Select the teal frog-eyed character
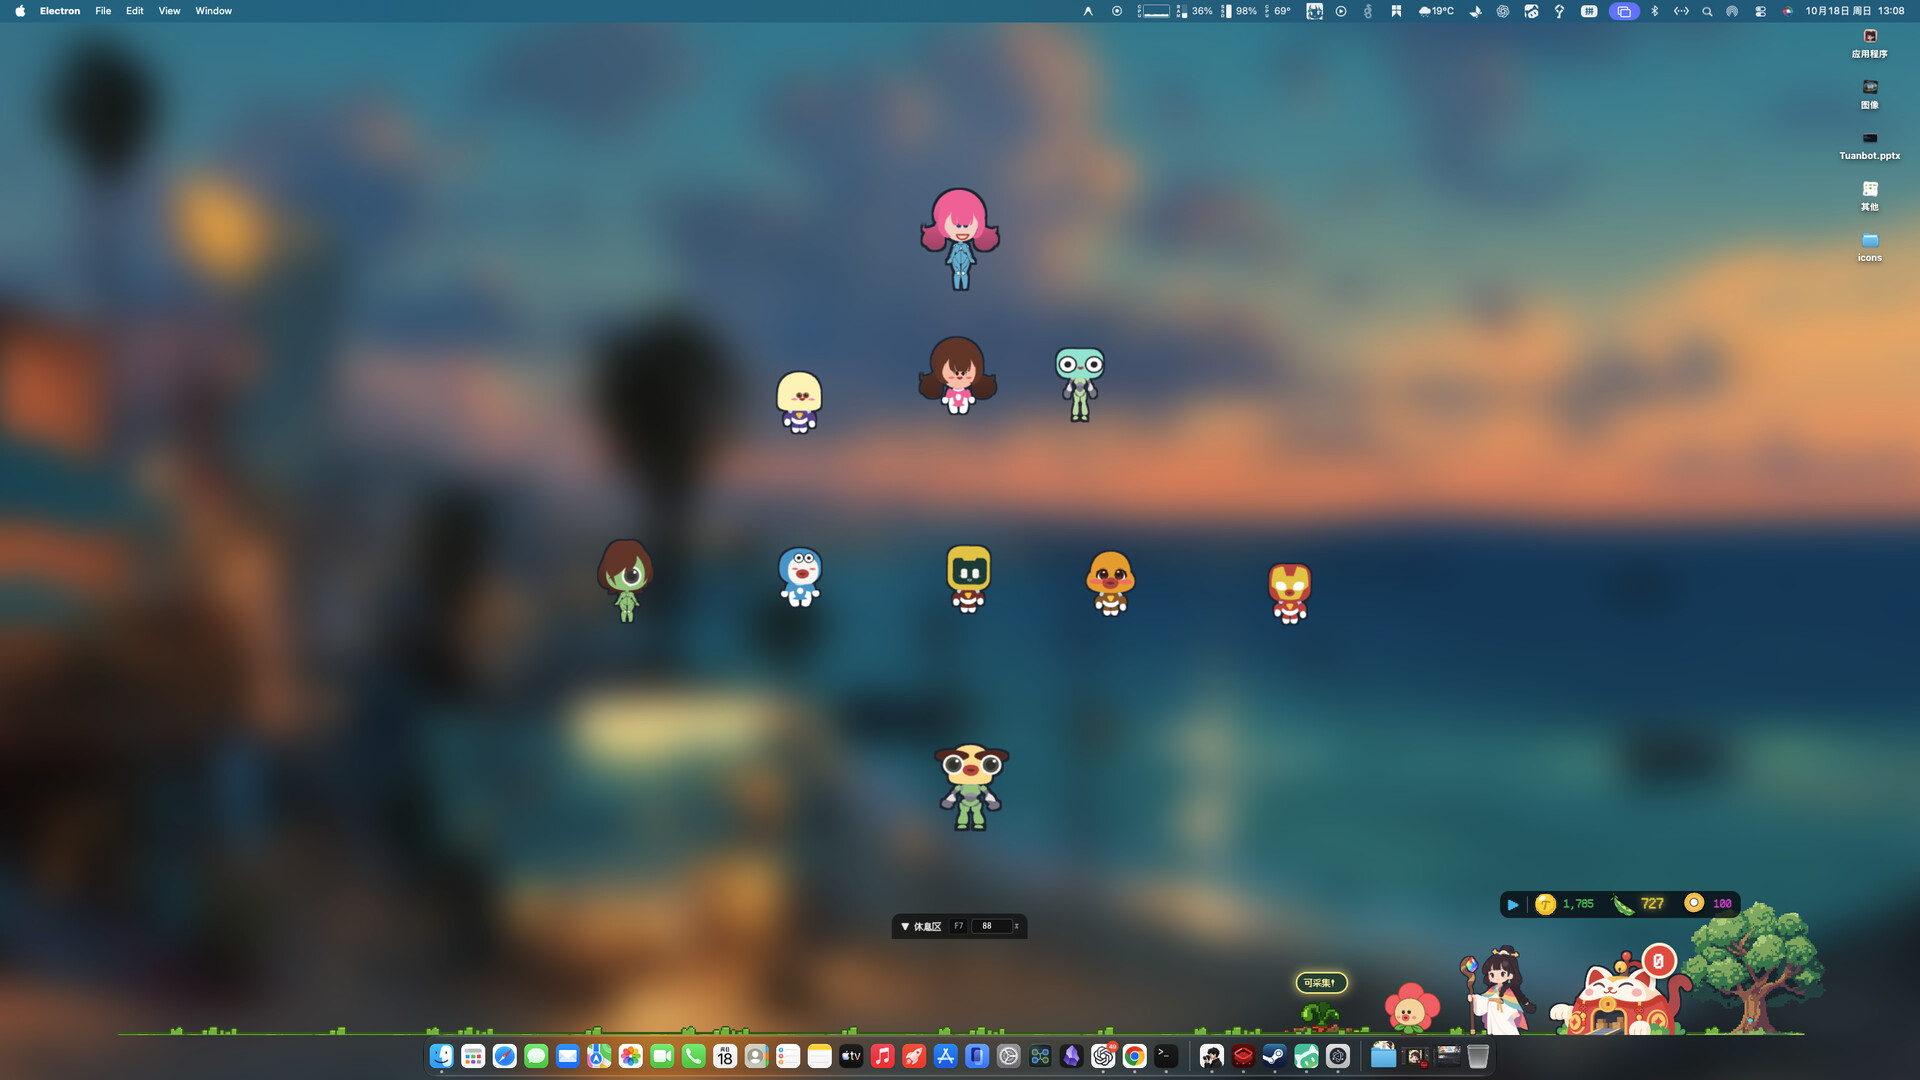This screenshot has height=1080, width=1920. tap(1079, 384)
